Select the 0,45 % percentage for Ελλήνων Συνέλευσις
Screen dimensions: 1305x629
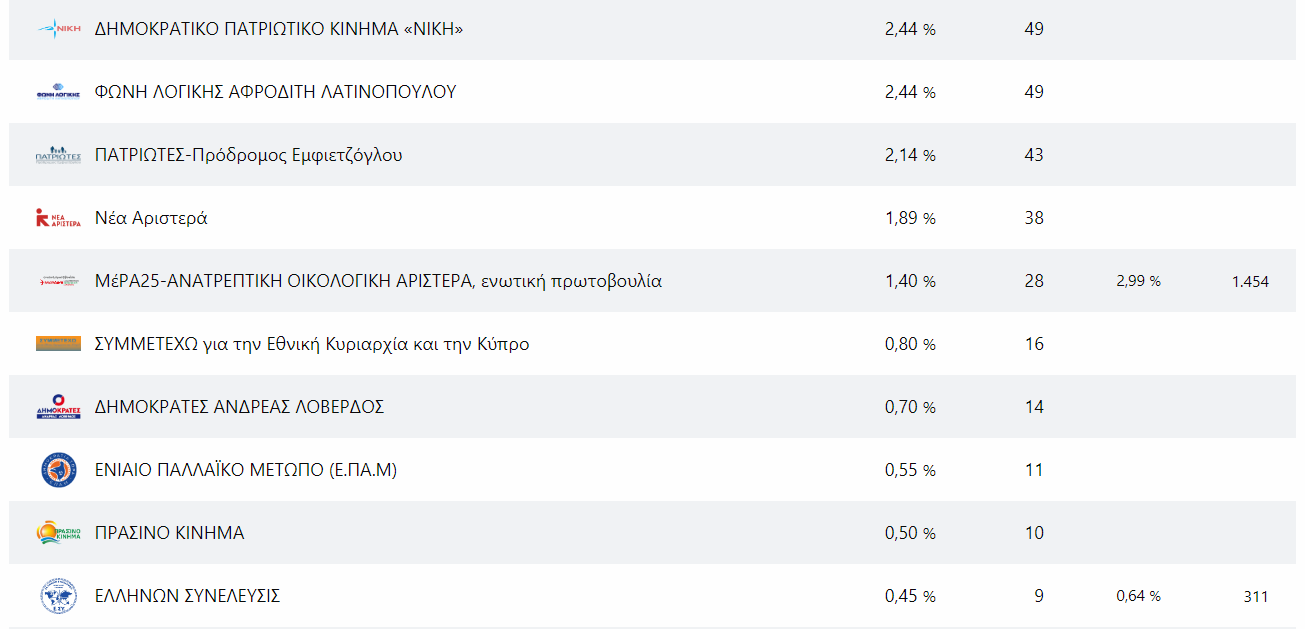pos(910,596)
